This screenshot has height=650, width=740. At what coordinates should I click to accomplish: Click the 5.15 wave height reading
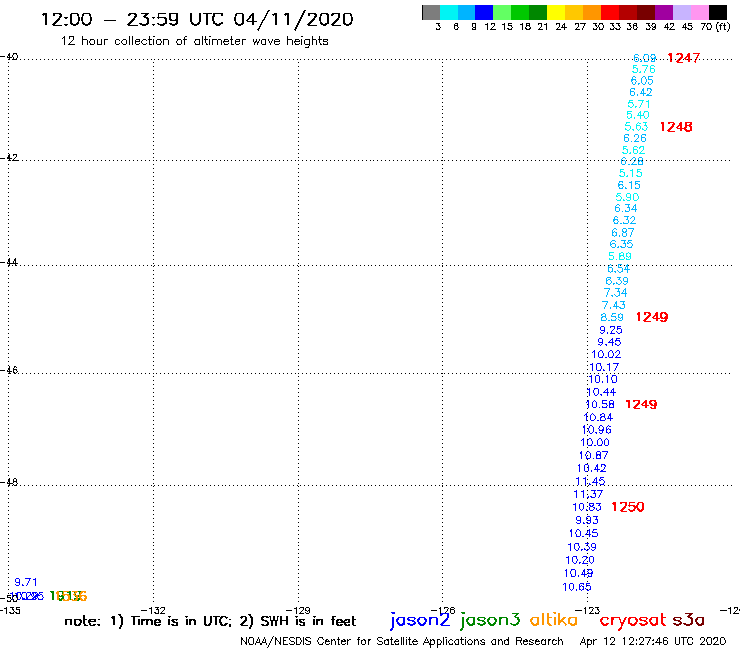point(631,173)
